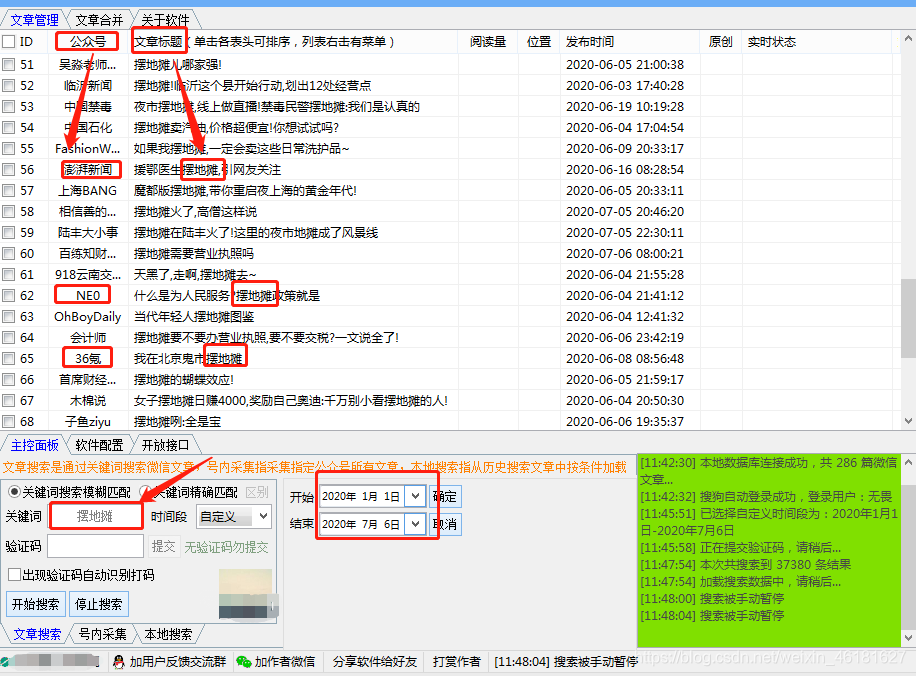Viewport: 916px width, 676px height.
Task: Click 确定 to confirm date range
Action: (445, 497)
